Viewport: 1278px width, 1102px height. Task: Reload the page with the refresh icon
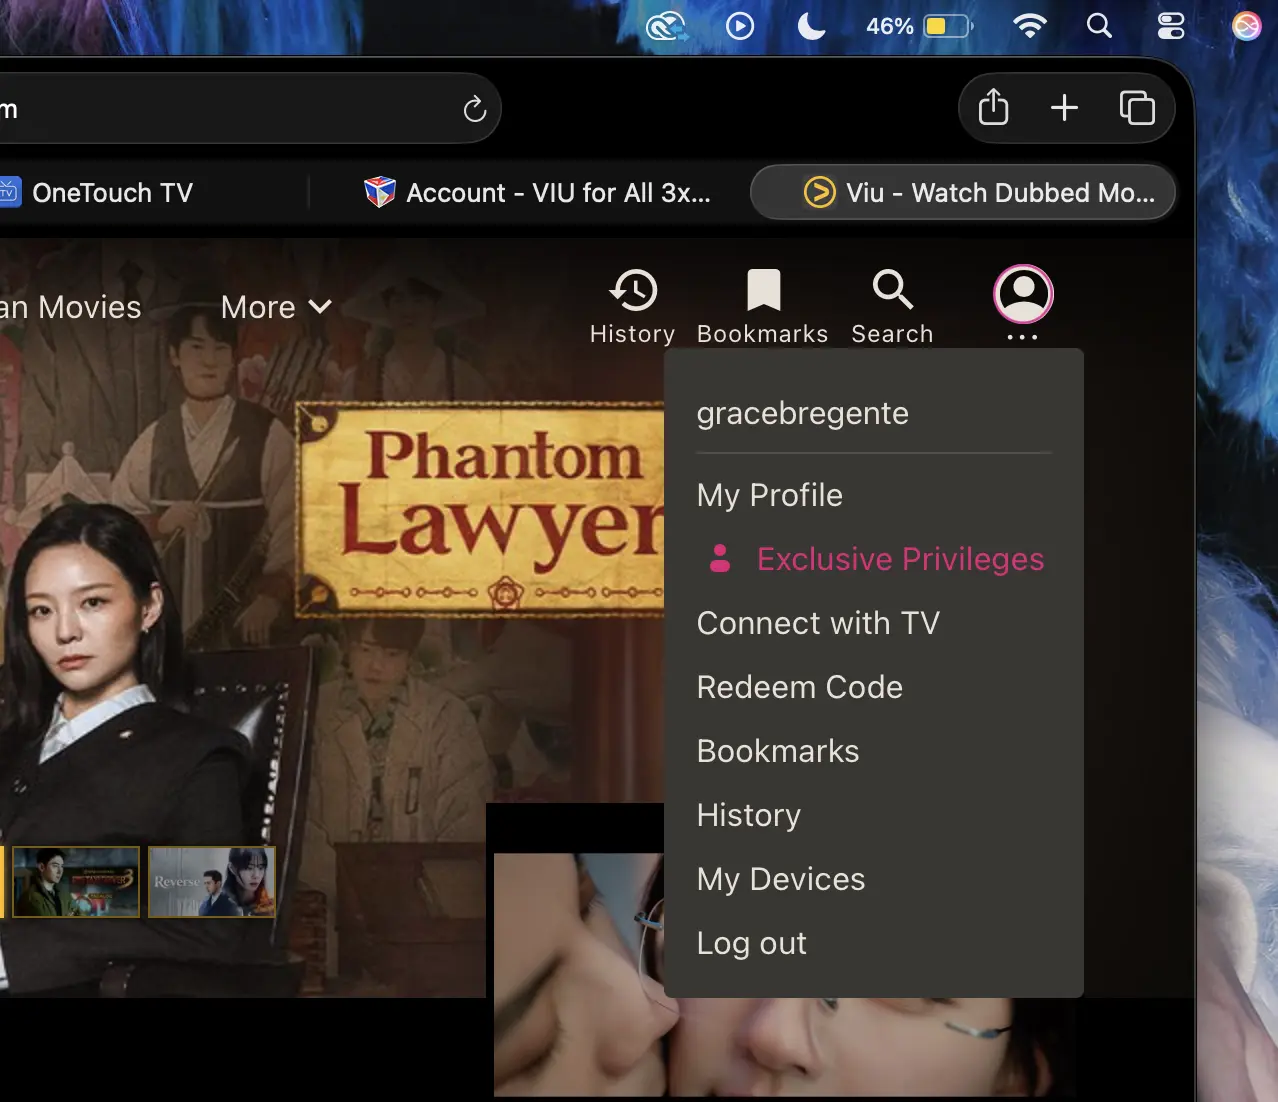pos(475,108)
